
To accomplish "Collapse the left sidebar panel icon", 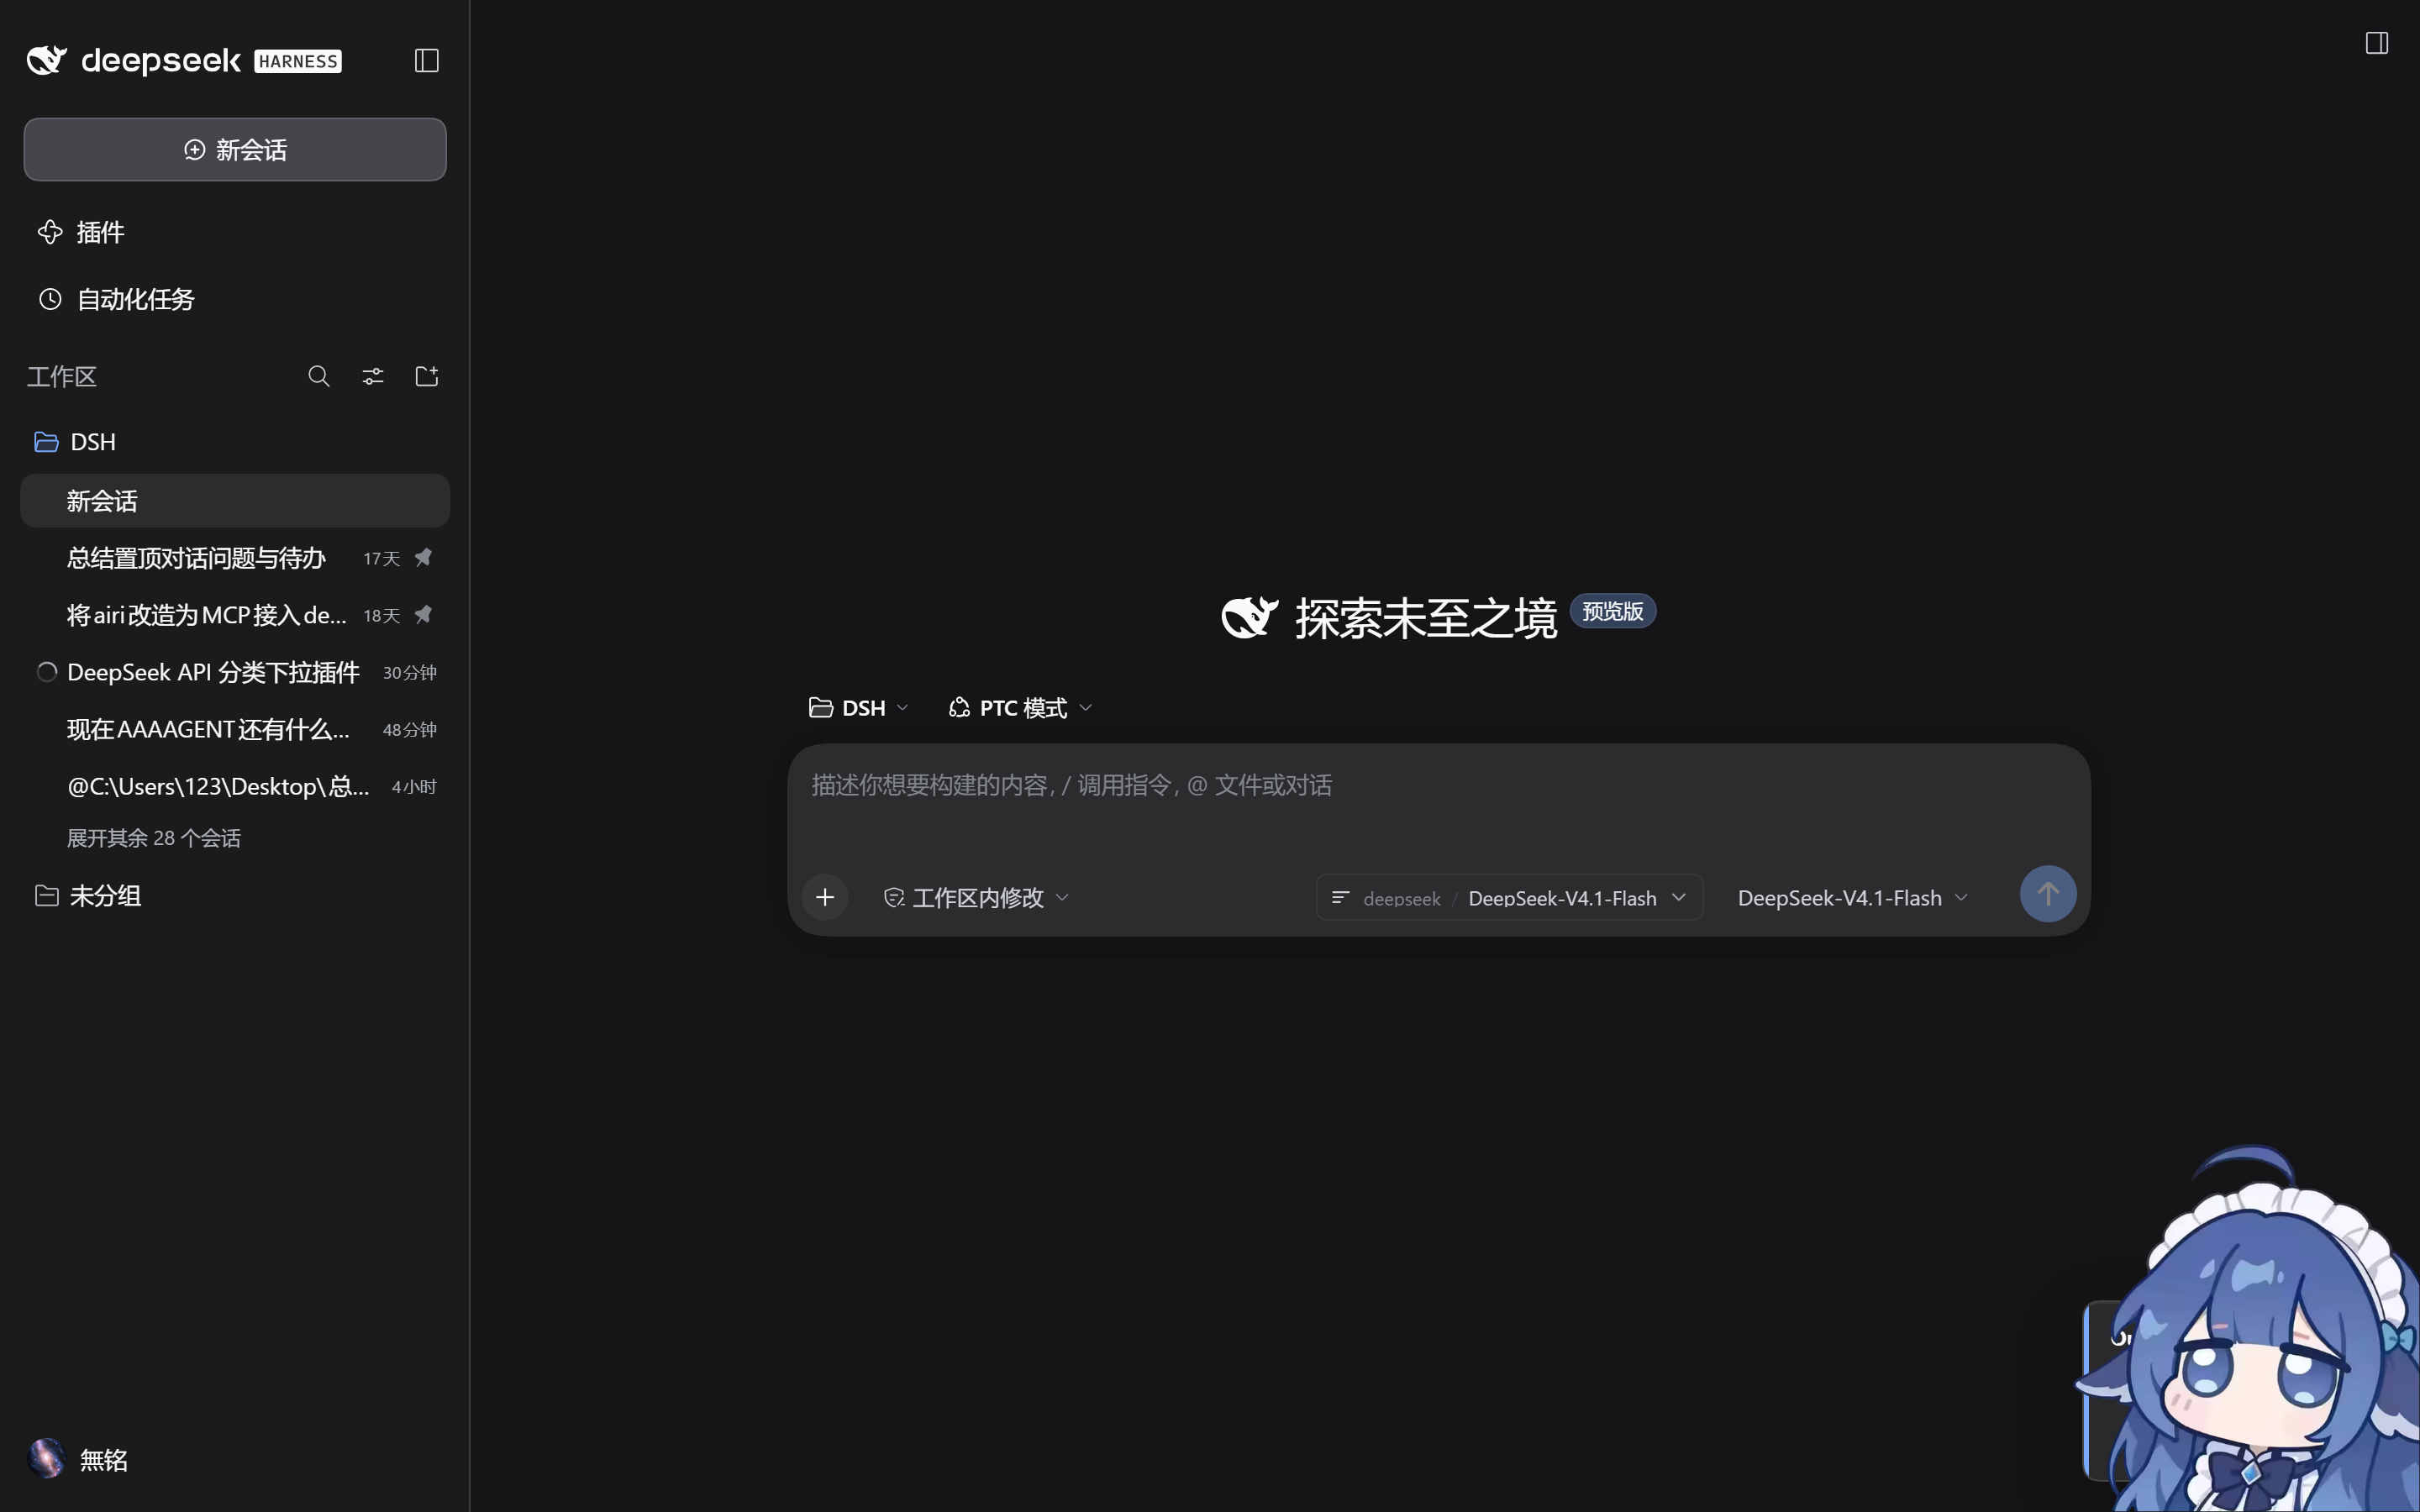I will (427, 61).
